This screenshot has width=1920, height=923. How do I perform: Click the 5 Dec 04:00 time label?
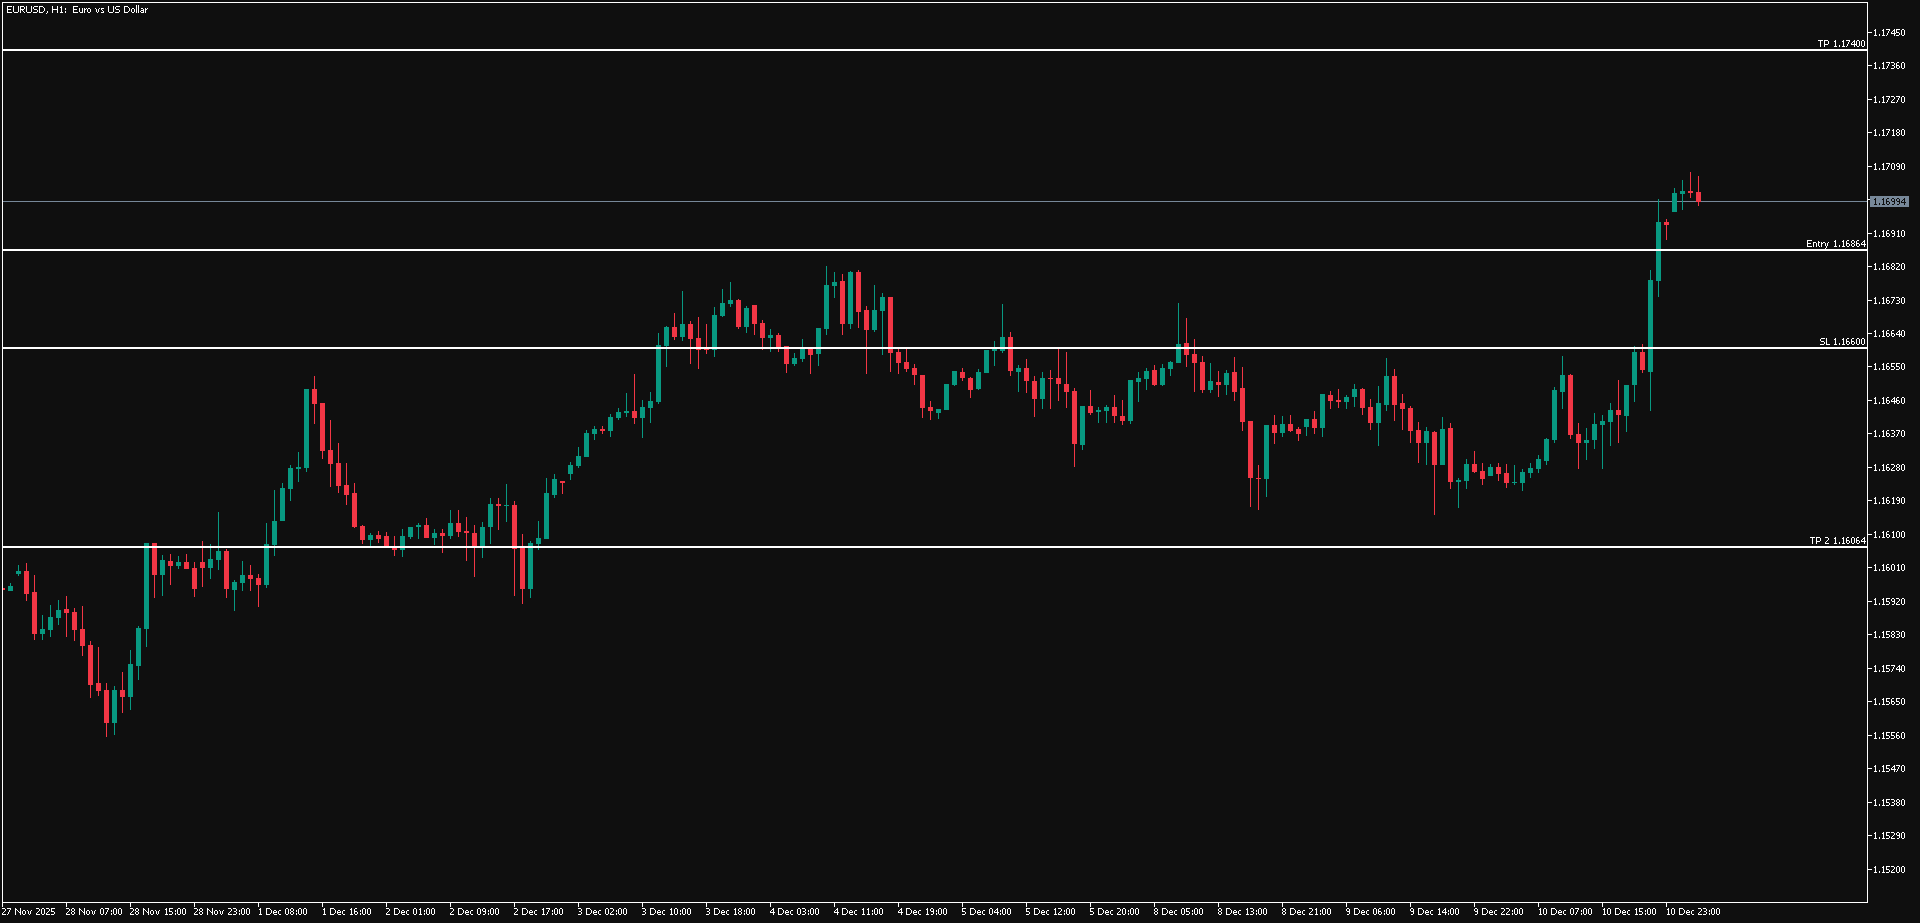[x=986, y=912]
